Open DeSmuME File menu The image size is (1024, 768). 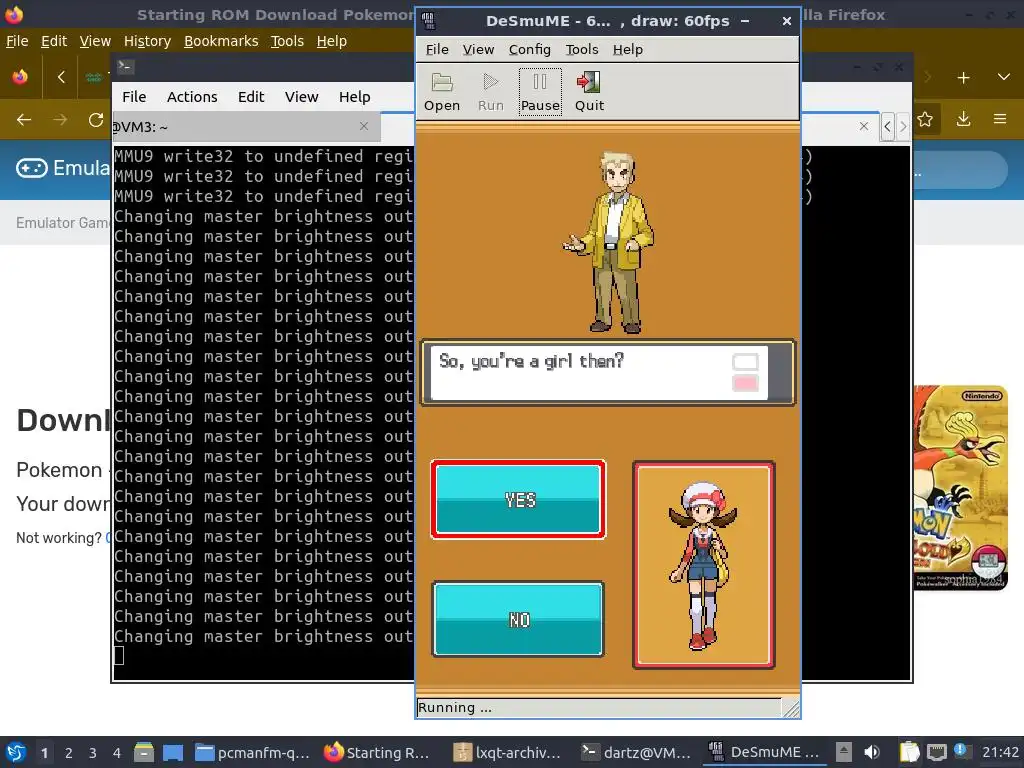437,50
